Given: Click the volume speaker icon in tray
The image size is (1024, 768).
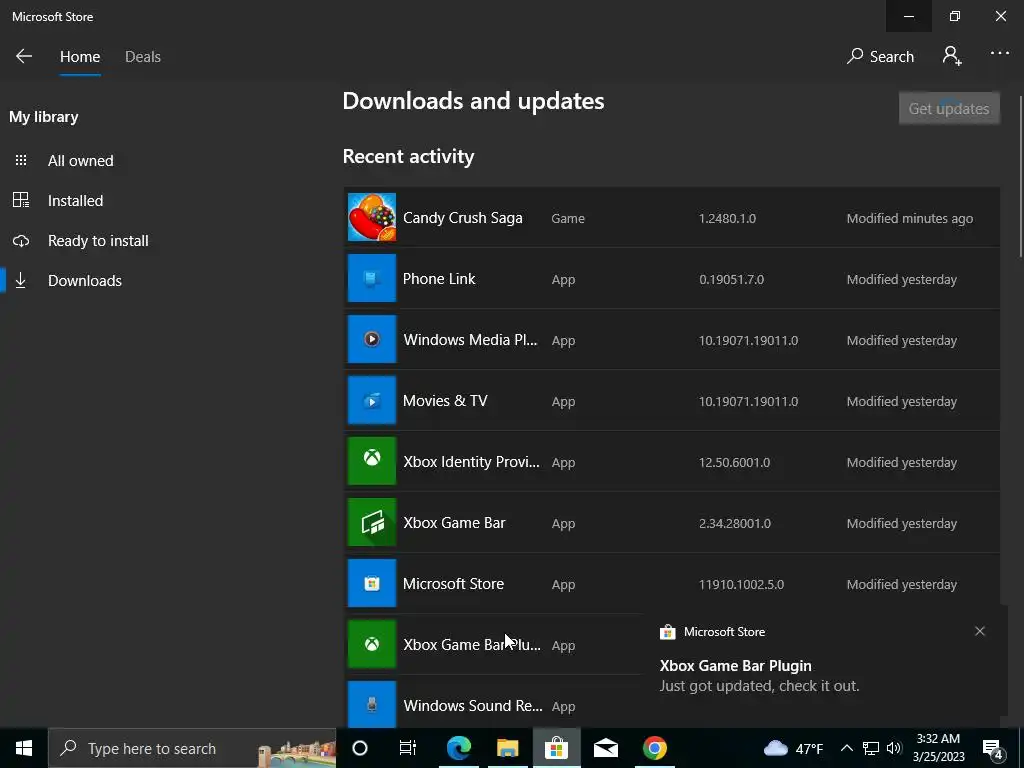Looking at the screenshot, I should click(894, 748).
